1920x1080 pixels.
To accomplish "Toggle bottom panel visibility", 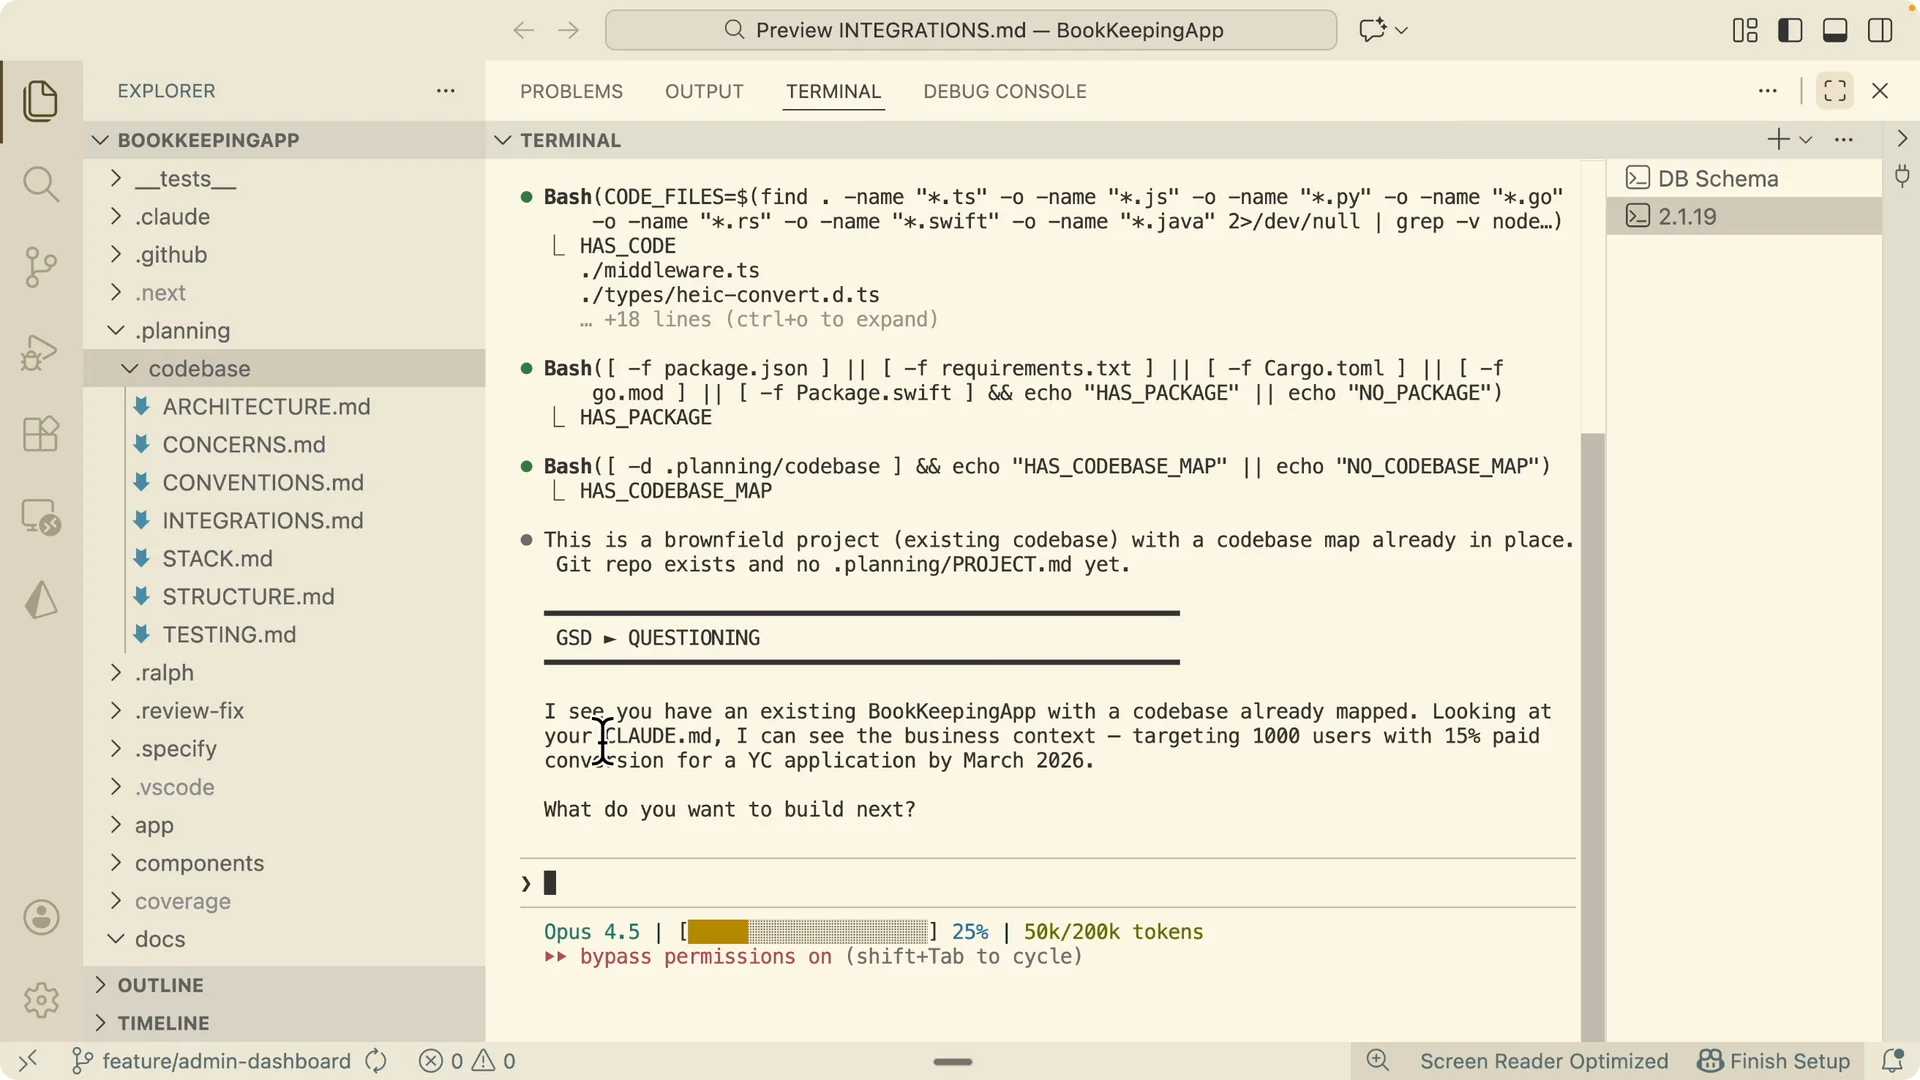I will pyautogui.click(x=1835, y=30).
